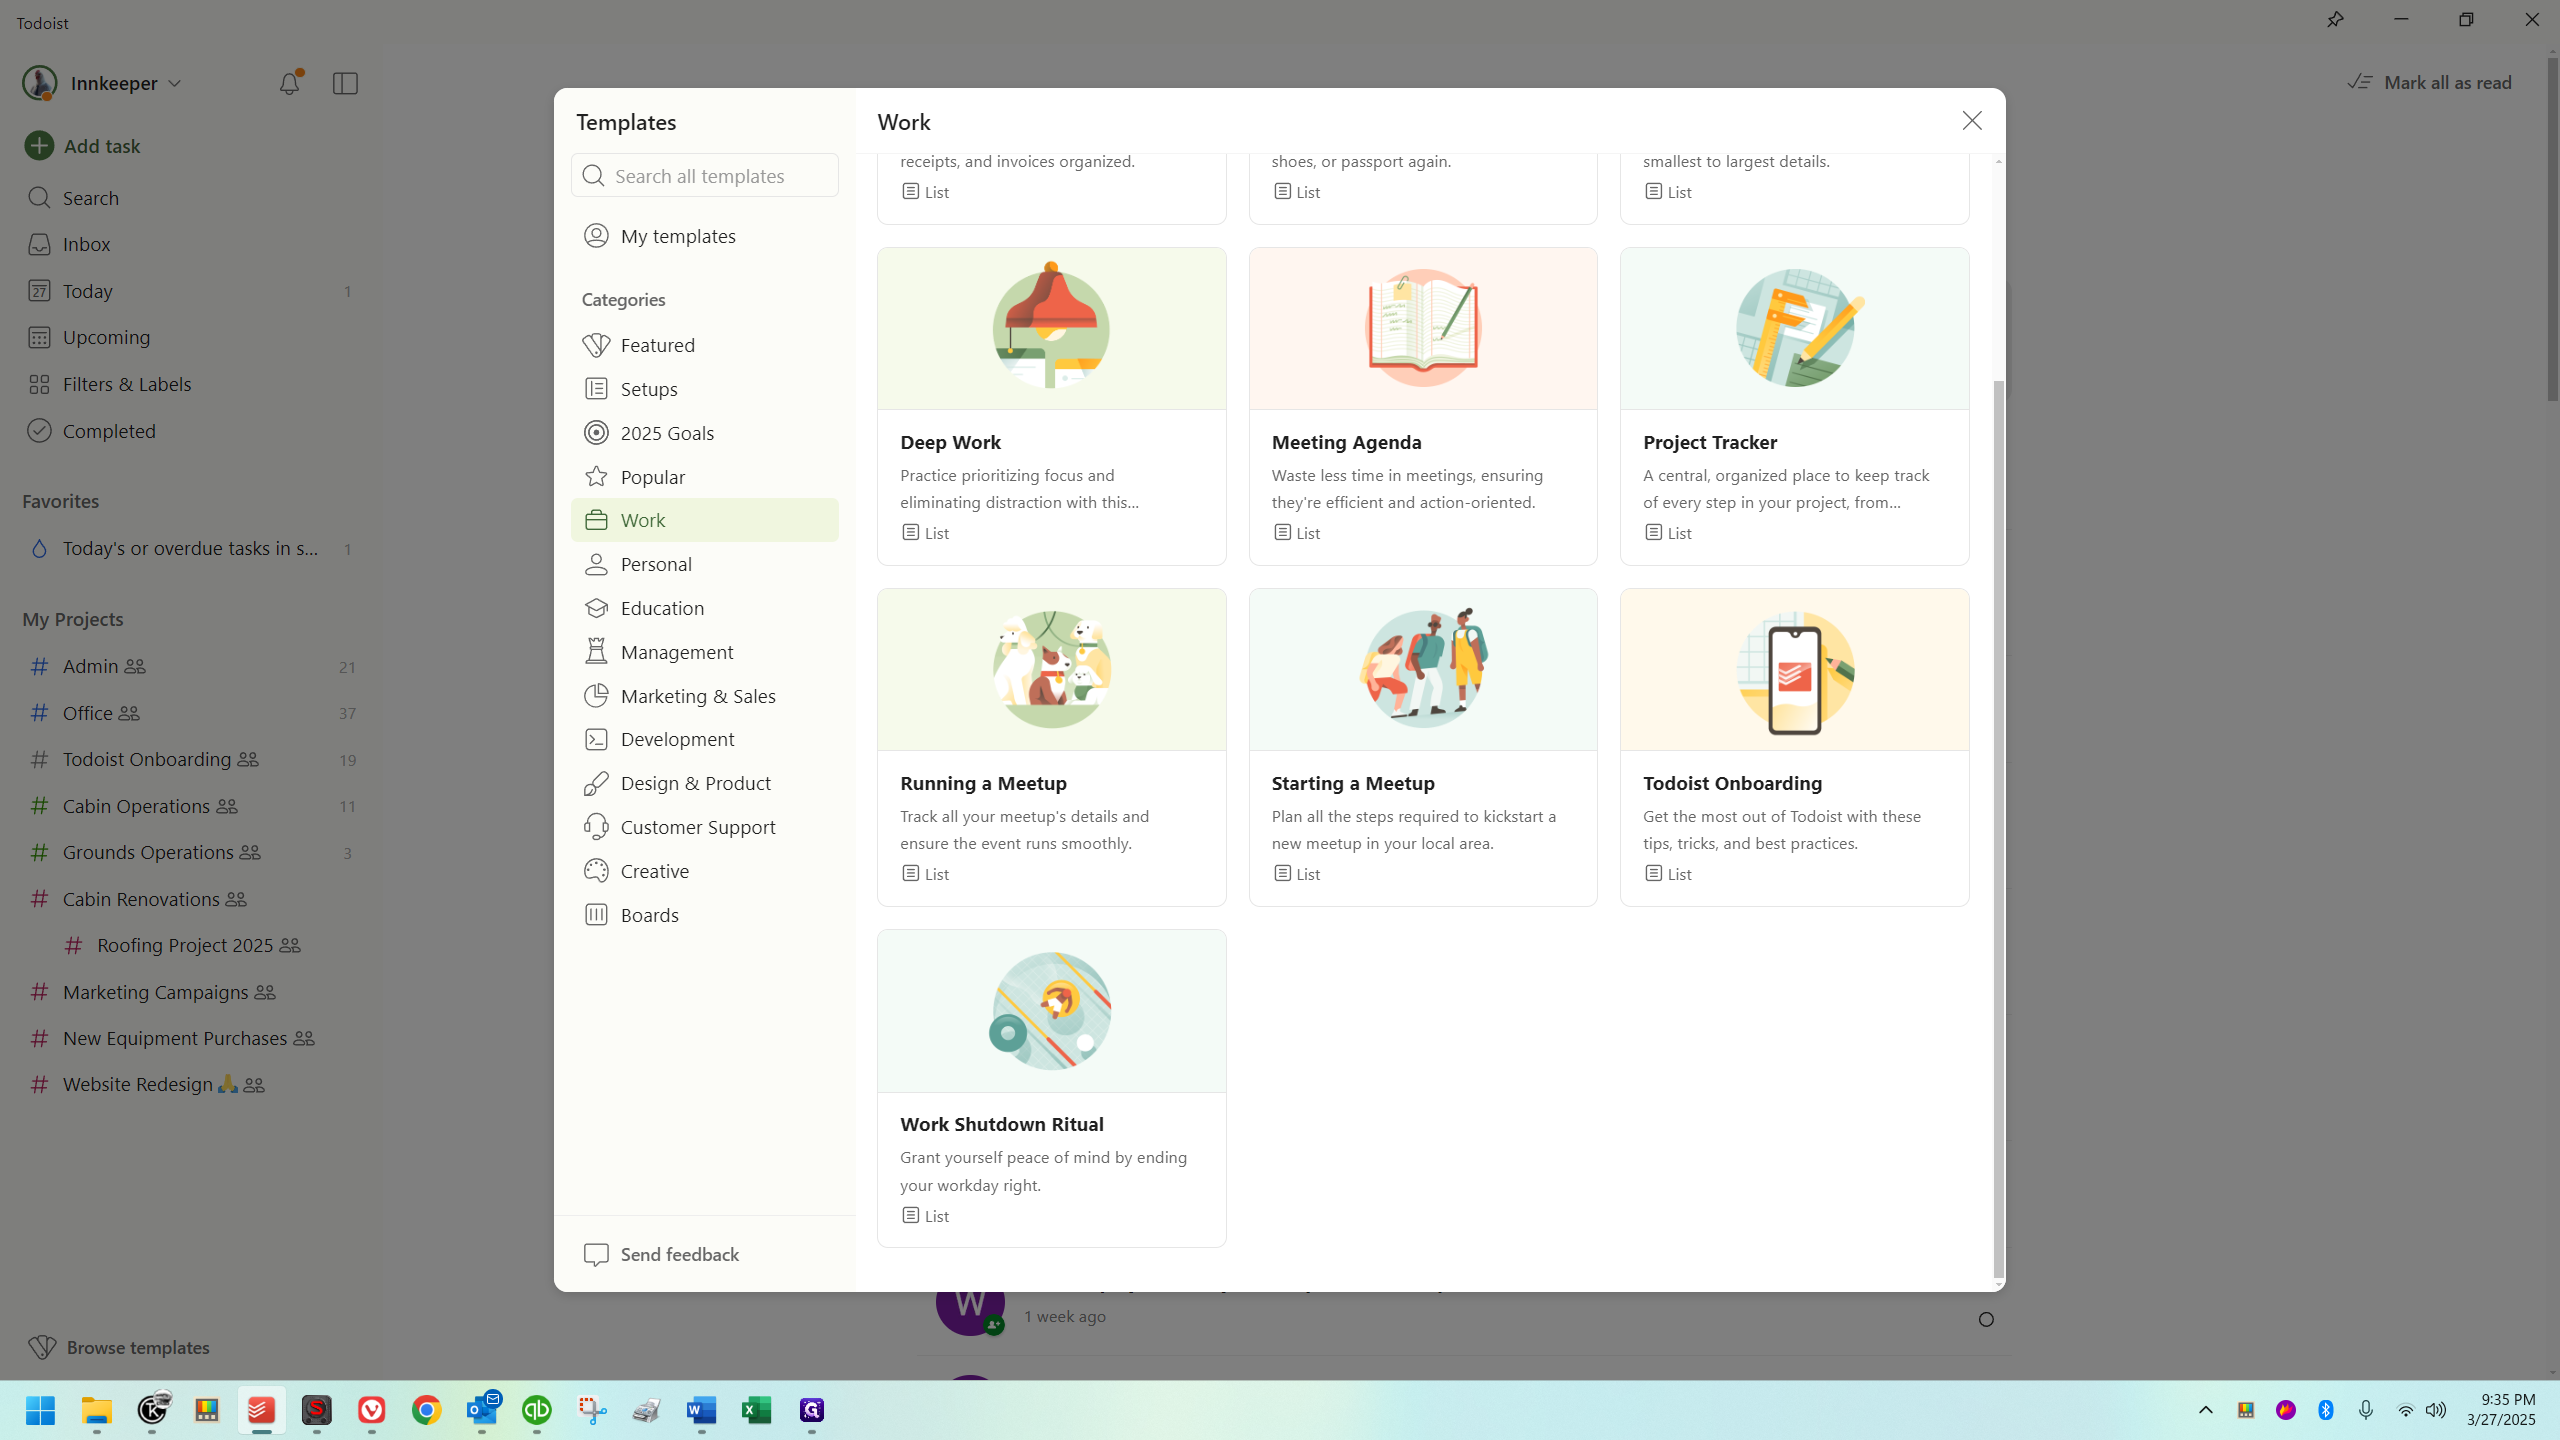Click the Popular star icon
Screen dimensions: 2560x1440
coord(596,477)
